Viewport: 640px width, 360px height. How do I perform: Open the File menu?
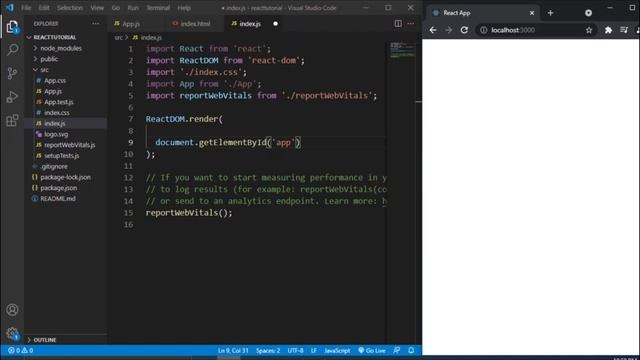click(x=26, y=8)
